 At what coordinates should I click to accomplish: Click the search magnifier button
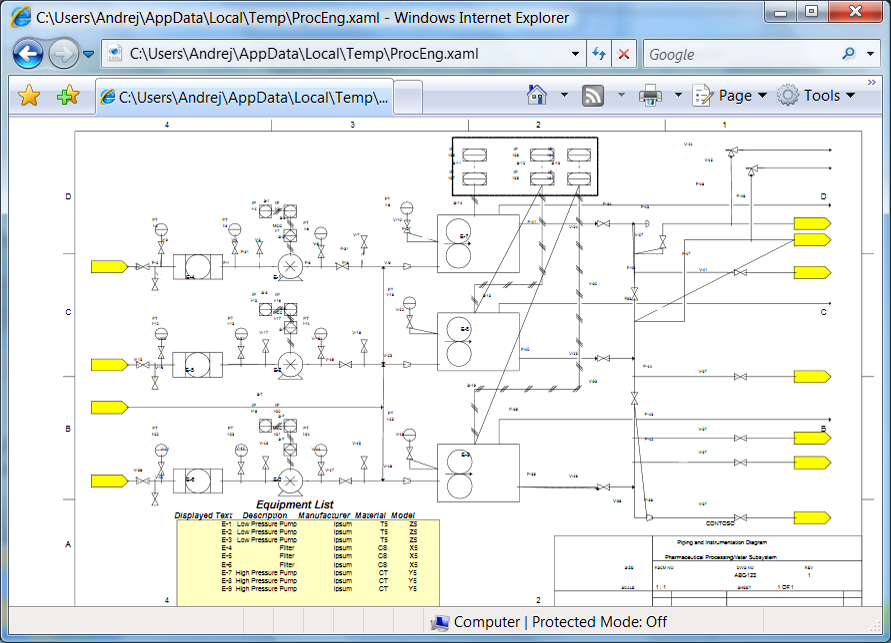[849, 54]
